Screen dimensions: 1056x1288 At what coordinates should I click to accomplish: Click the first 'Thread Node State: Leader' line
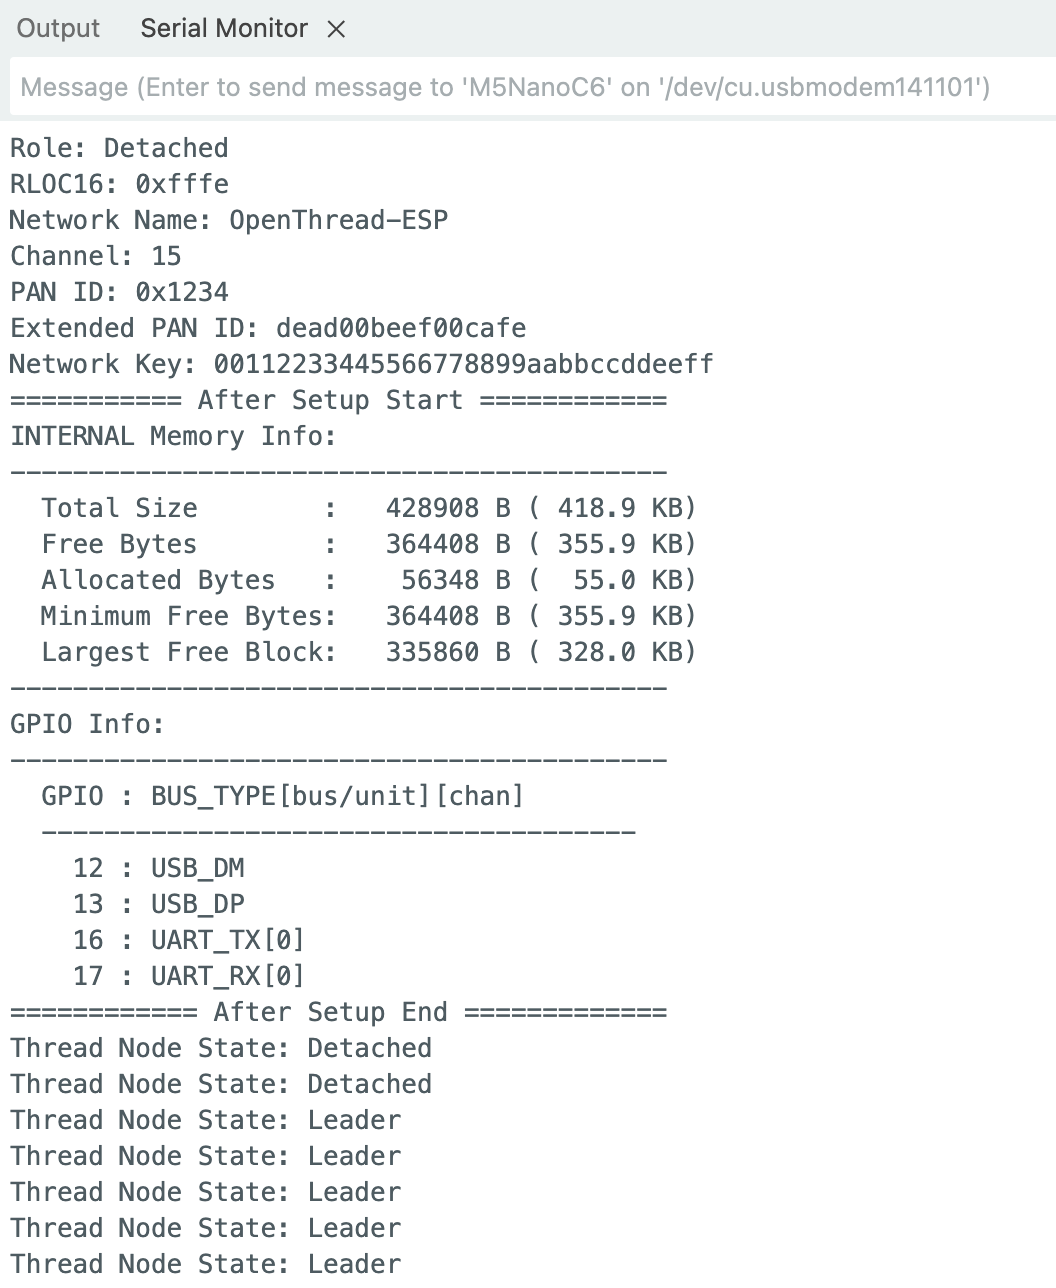point(205,1120)
